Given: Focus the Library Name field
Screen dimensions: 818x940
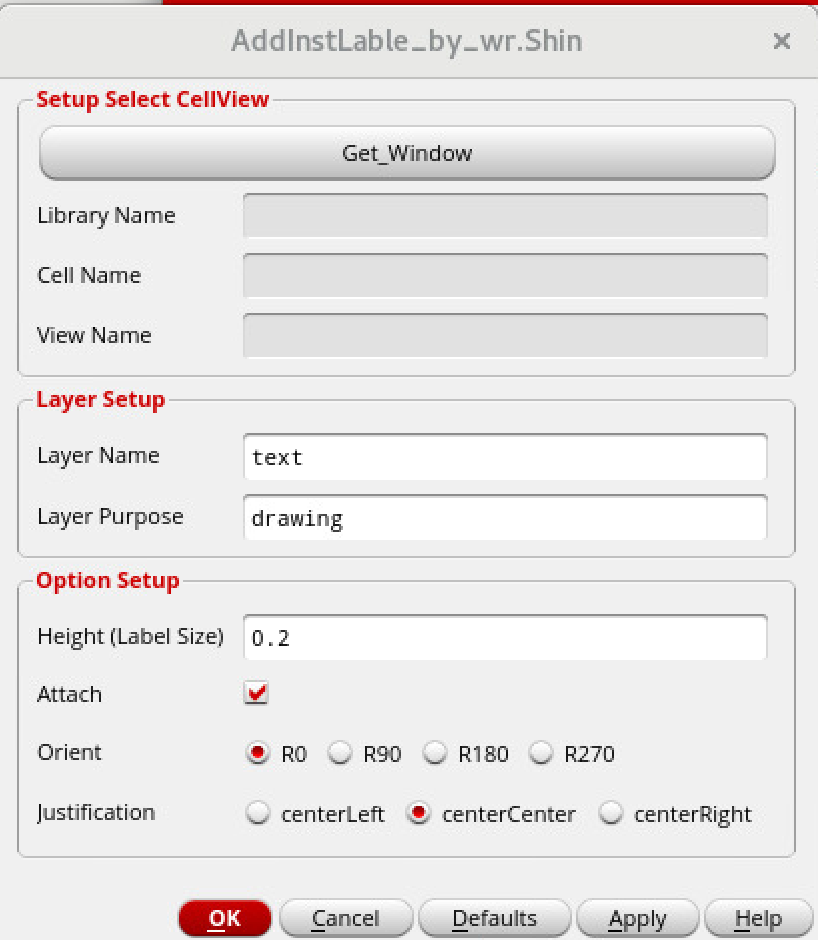Looking at the screenshot, I should 505,215.
